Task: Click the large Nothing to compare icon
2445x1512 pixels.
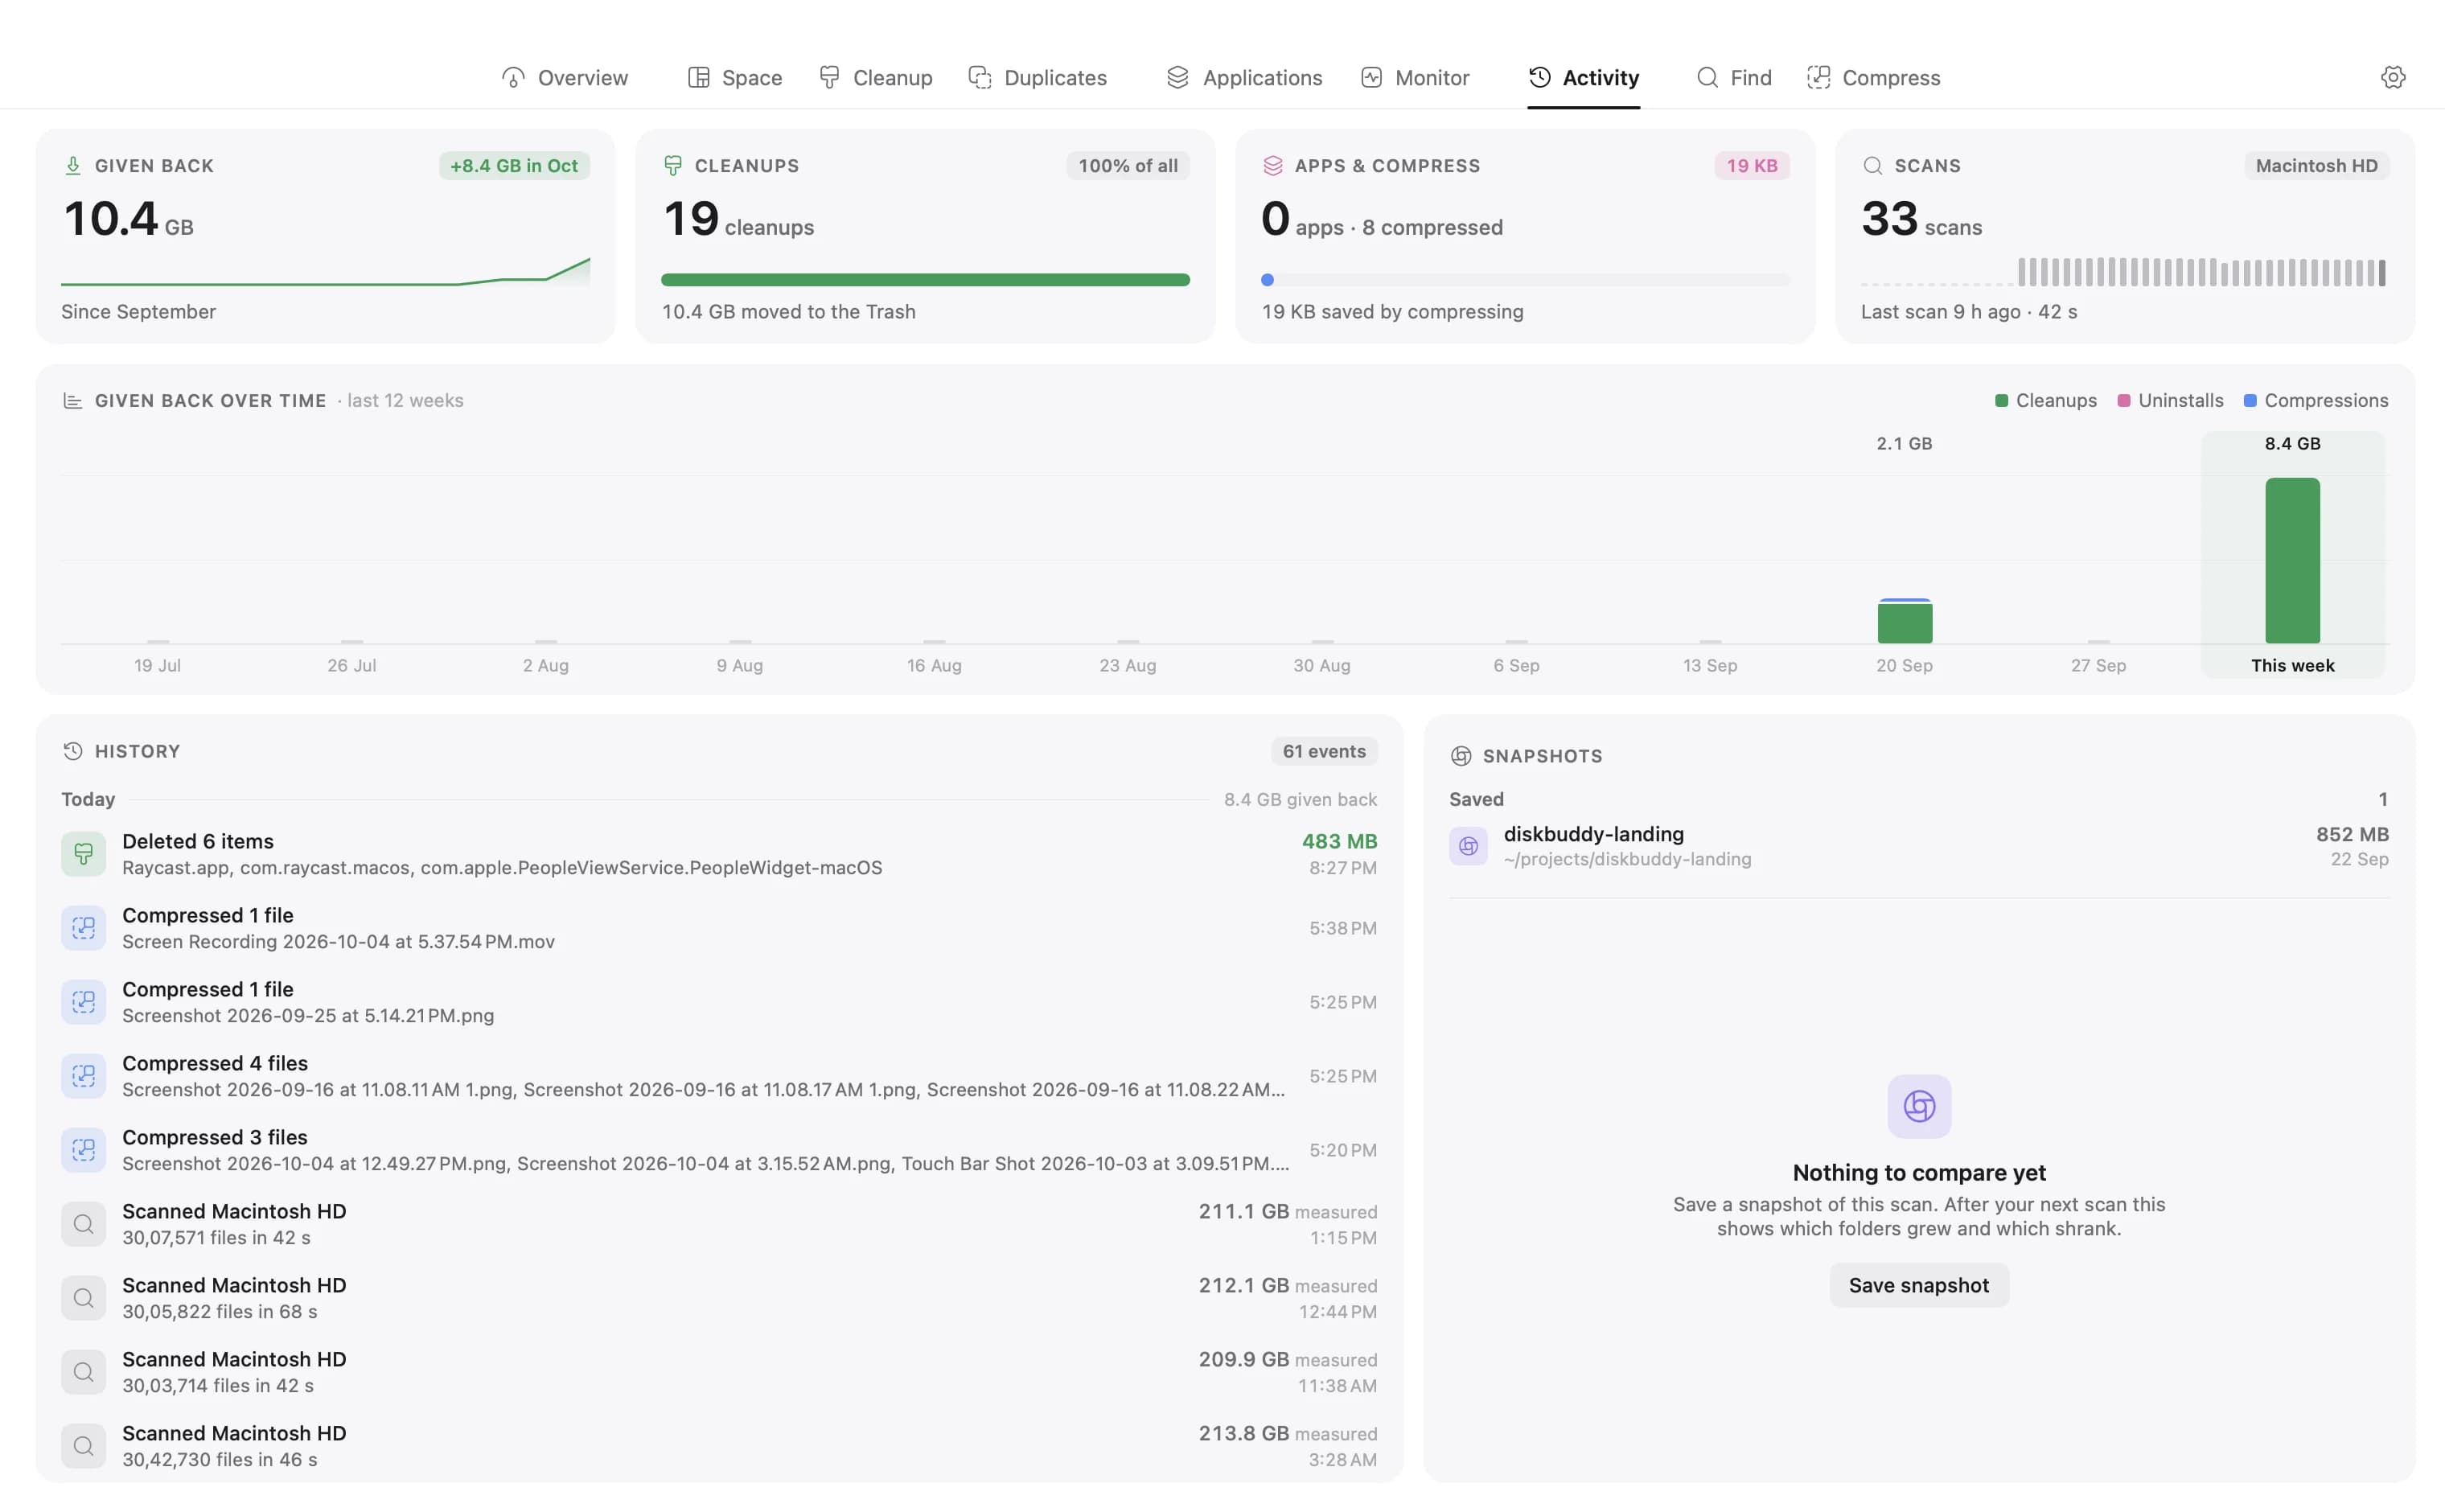Action: point(1919,1106)
